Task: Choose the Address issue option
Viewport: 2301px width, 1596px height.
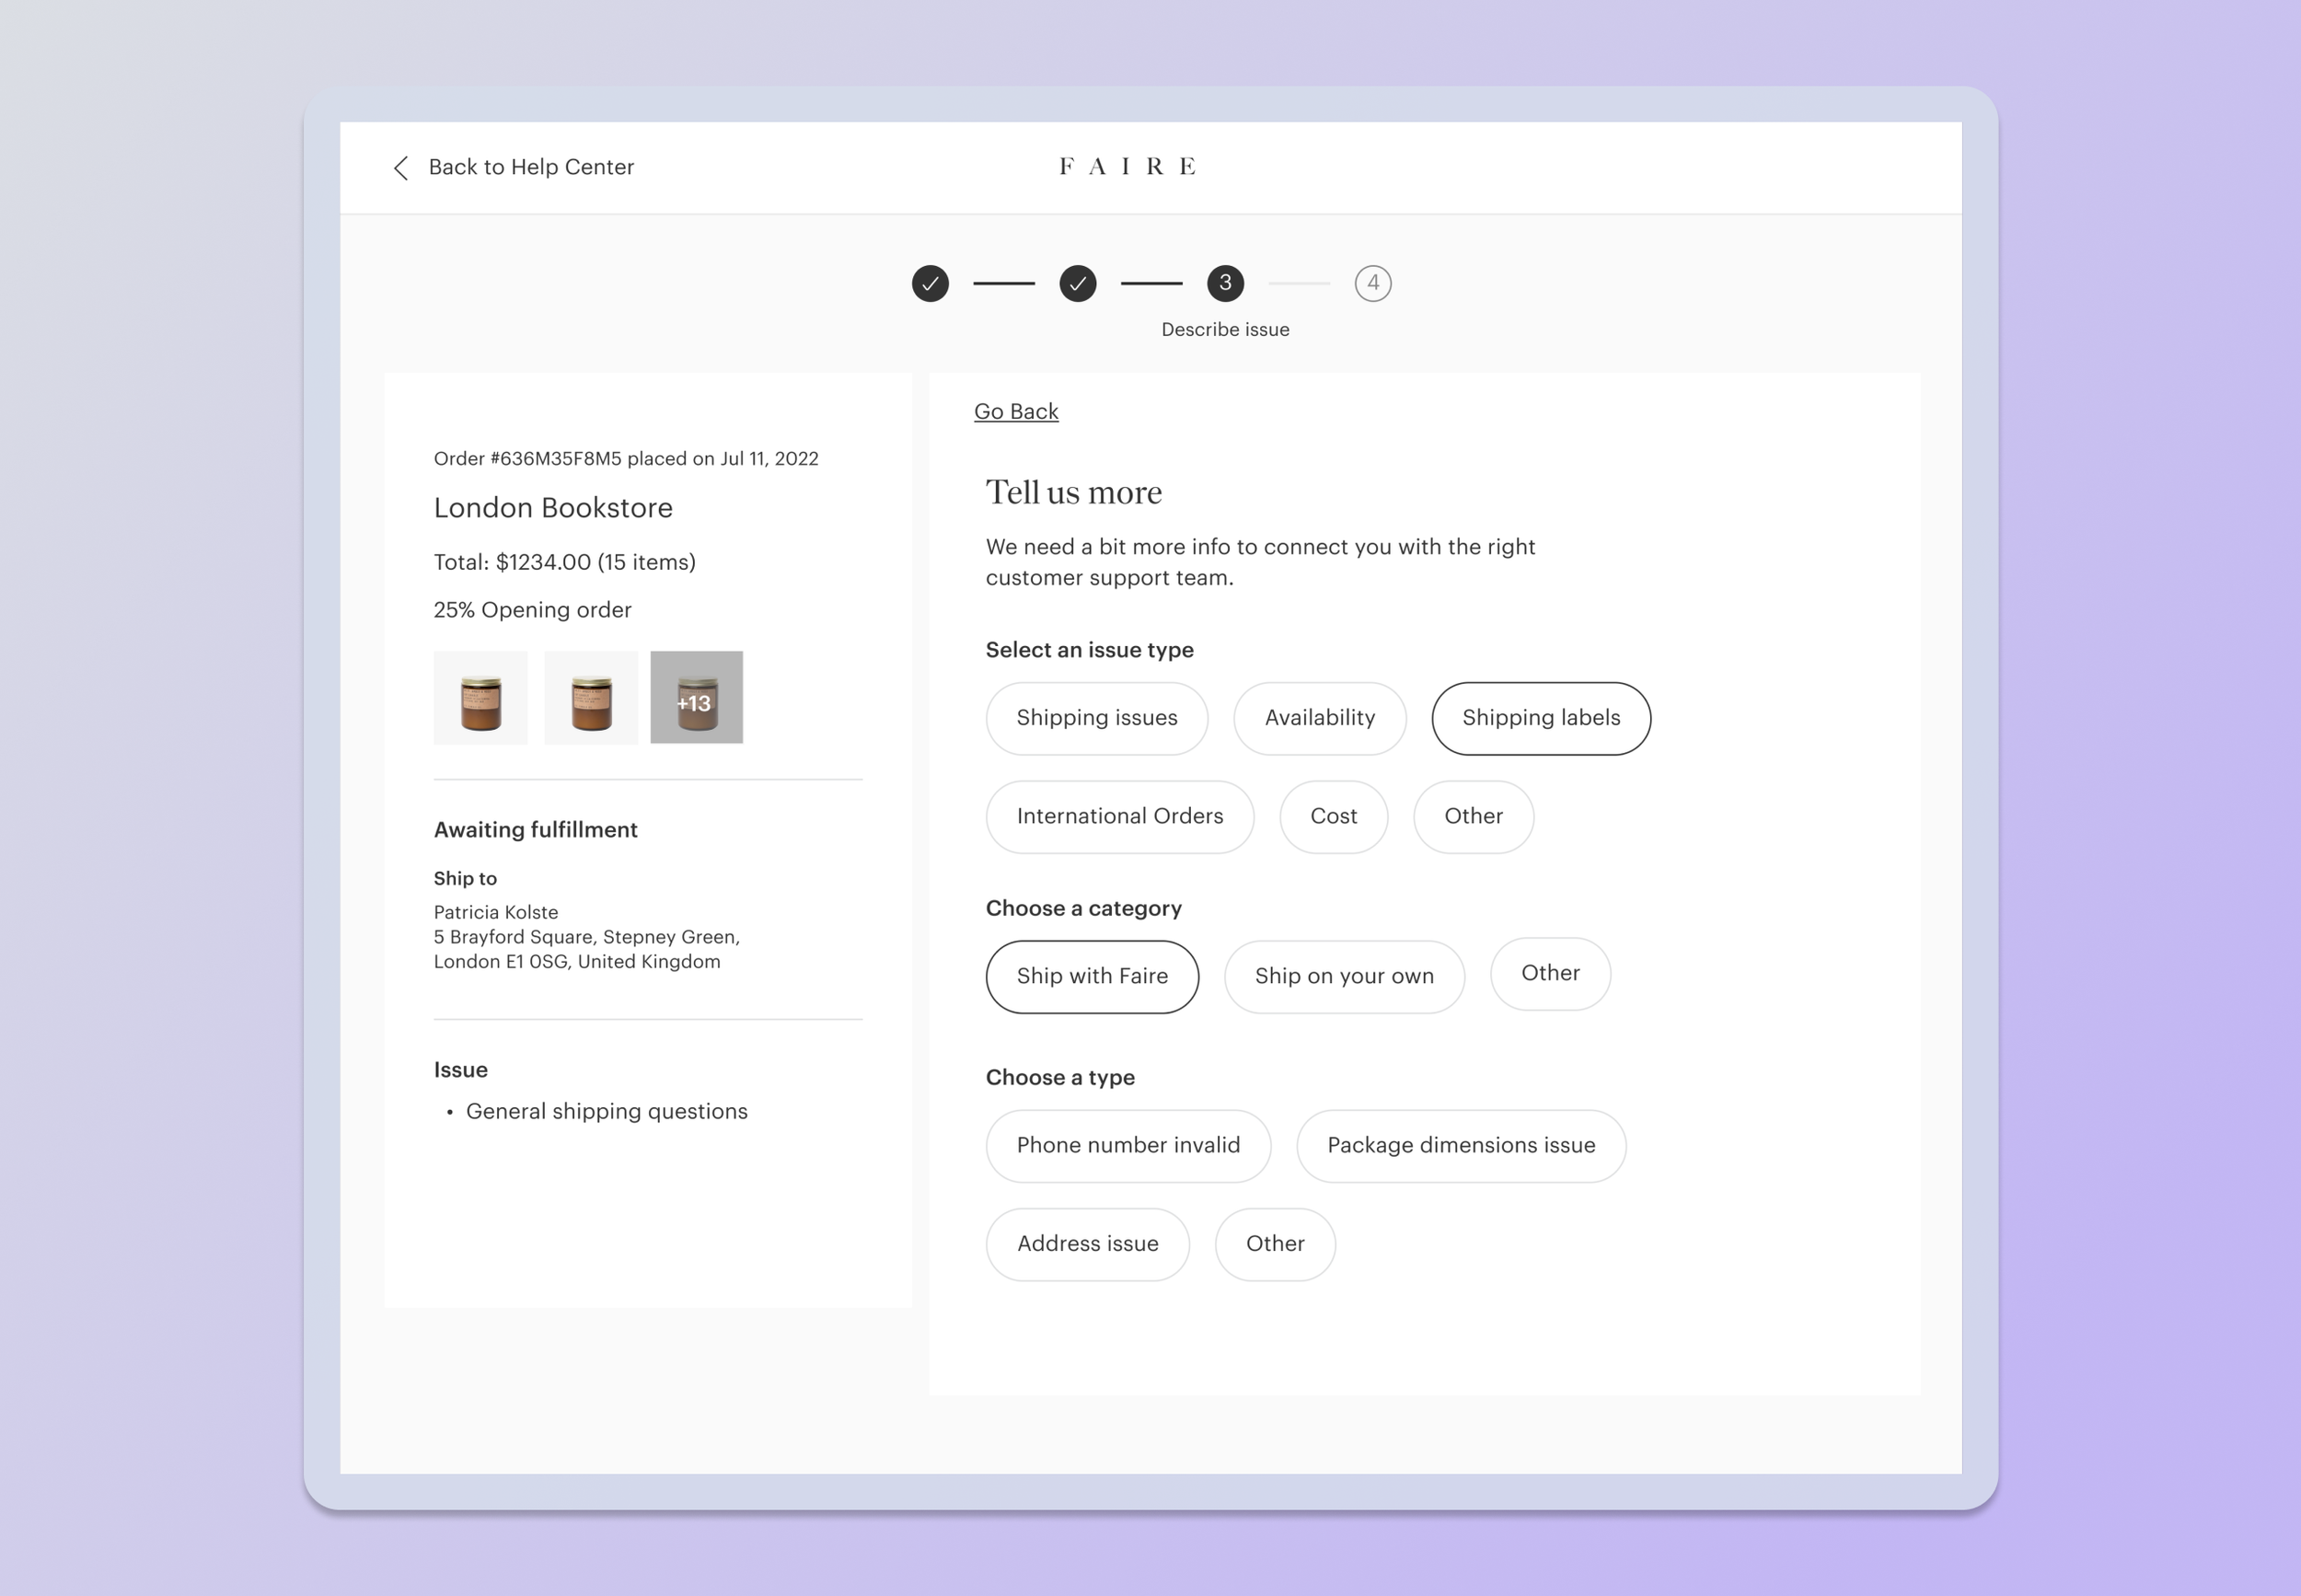Action: pos(1087,1244)
